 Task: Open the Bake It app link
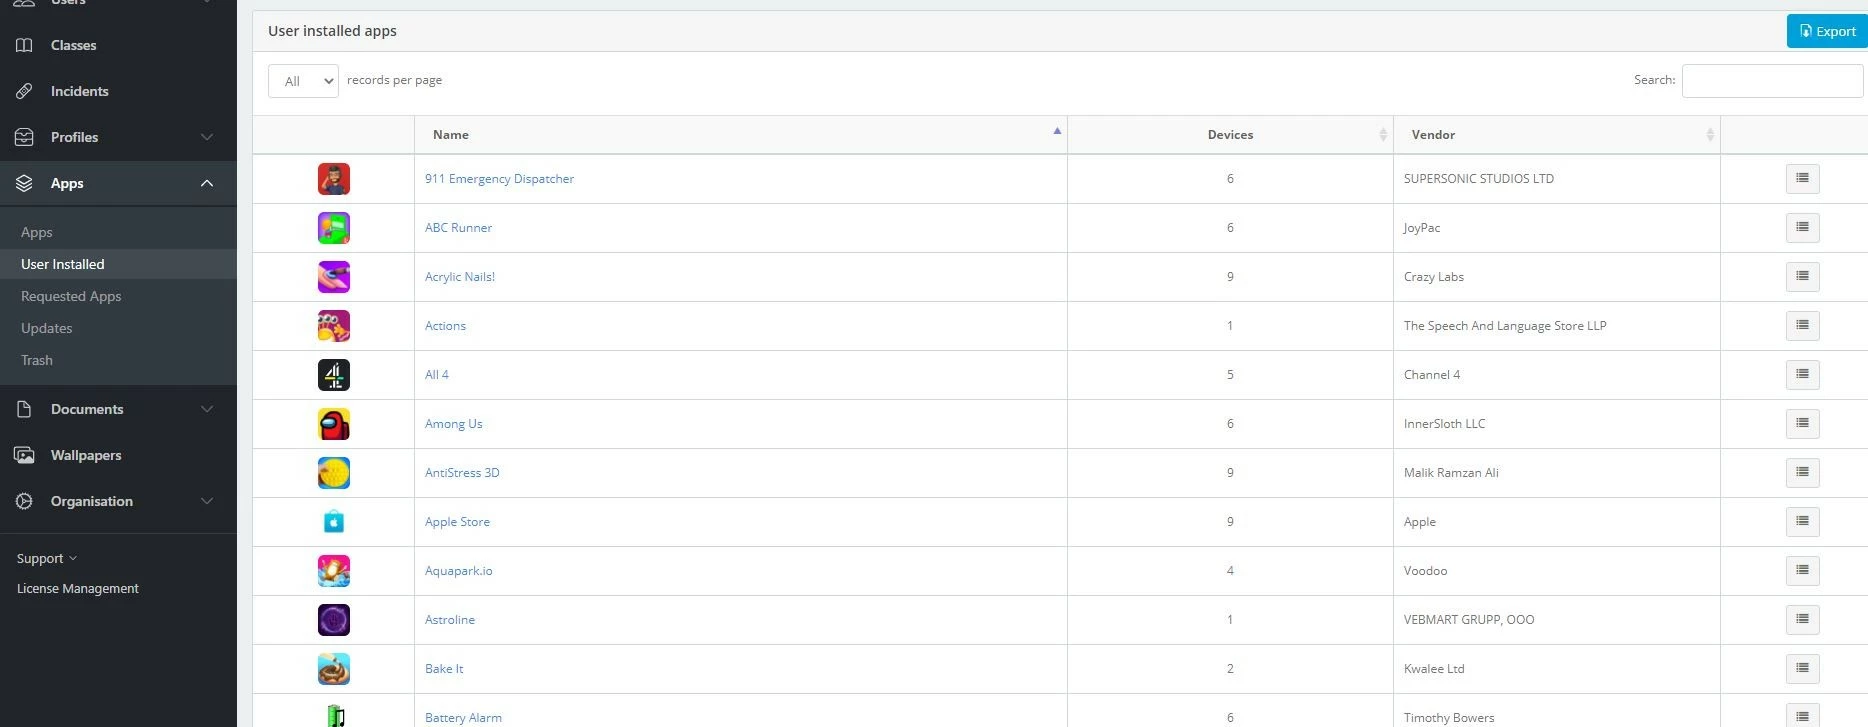coord(444,669)
